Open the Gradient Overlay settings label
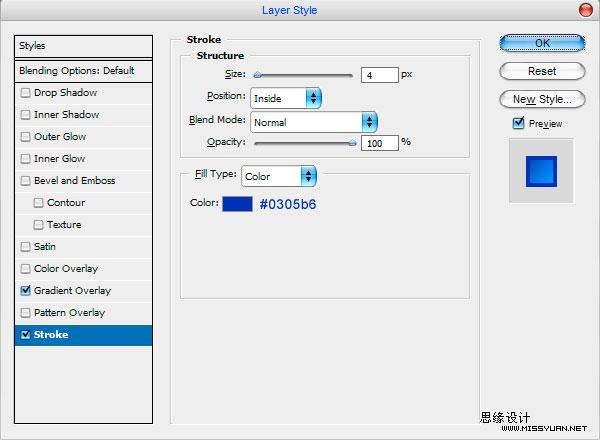The width and height of the screenshot is (600, 440). click(x=72, y=291)
